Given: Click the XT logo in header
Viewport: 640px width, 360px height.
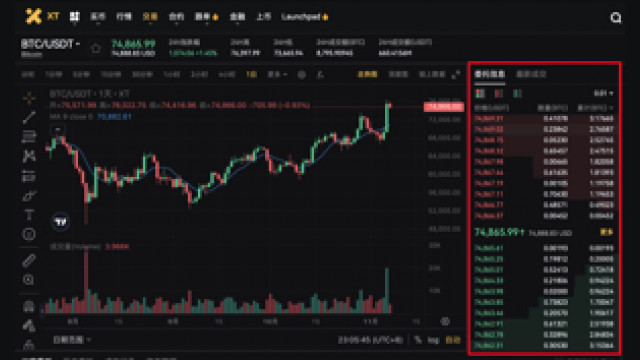Looking at the screenshot, I should click(x=42, y=16).
